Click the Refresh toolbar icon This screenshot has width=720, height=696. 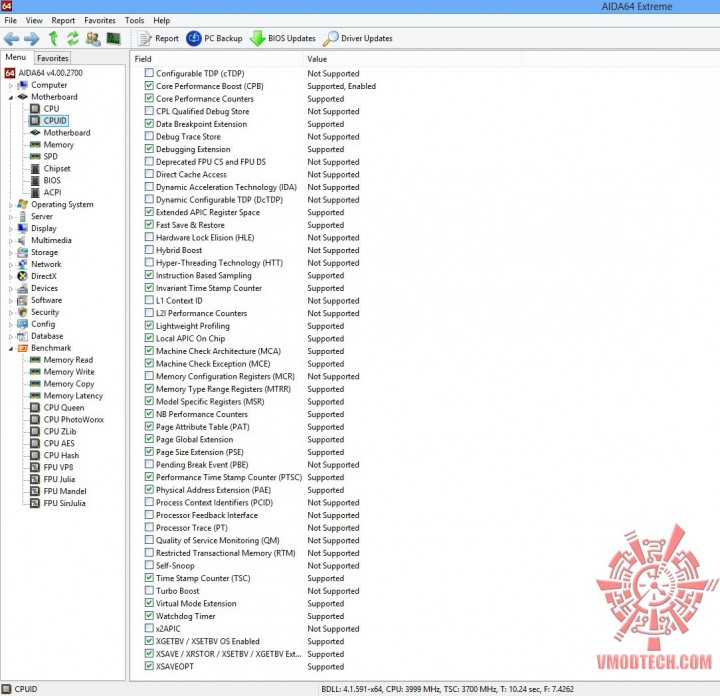pos(73,39)
